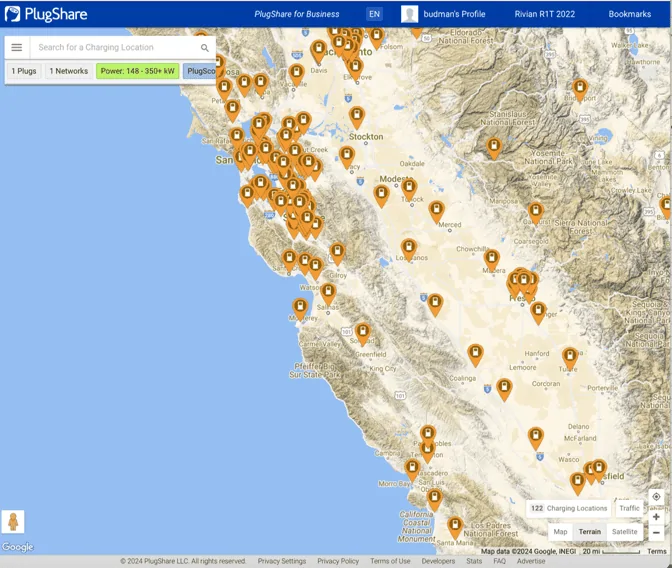This screenshot has height=568, width=672.
Task: Open Developers link
Action: 438,561
